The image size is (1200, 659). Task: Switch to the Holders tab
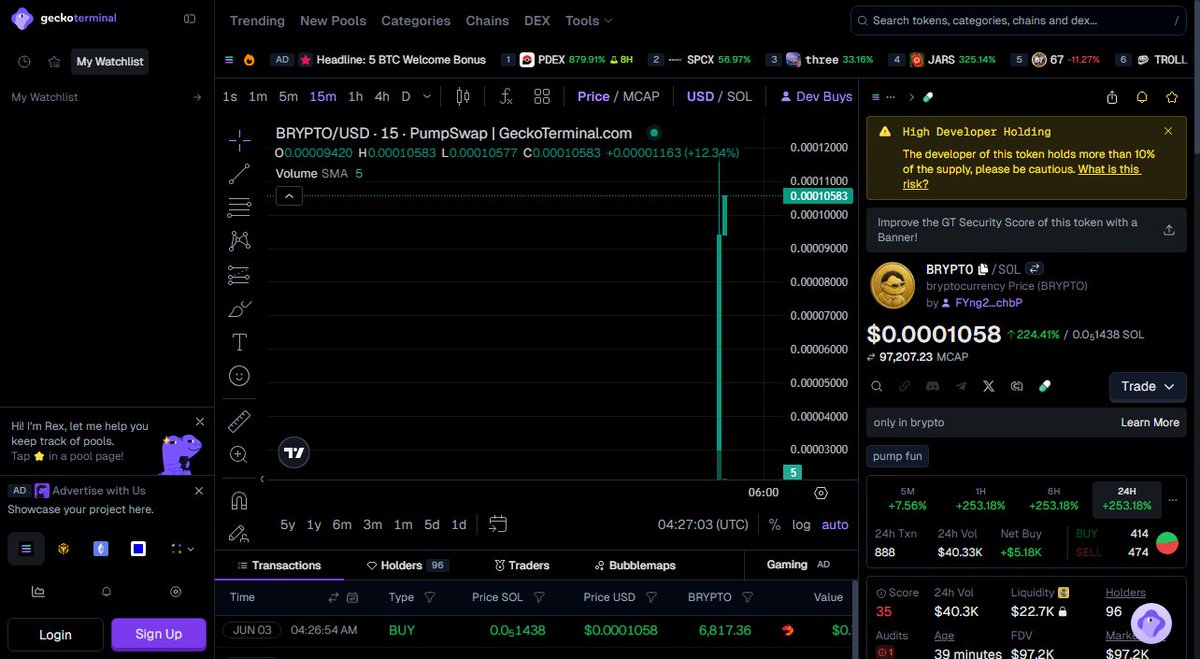407,565
